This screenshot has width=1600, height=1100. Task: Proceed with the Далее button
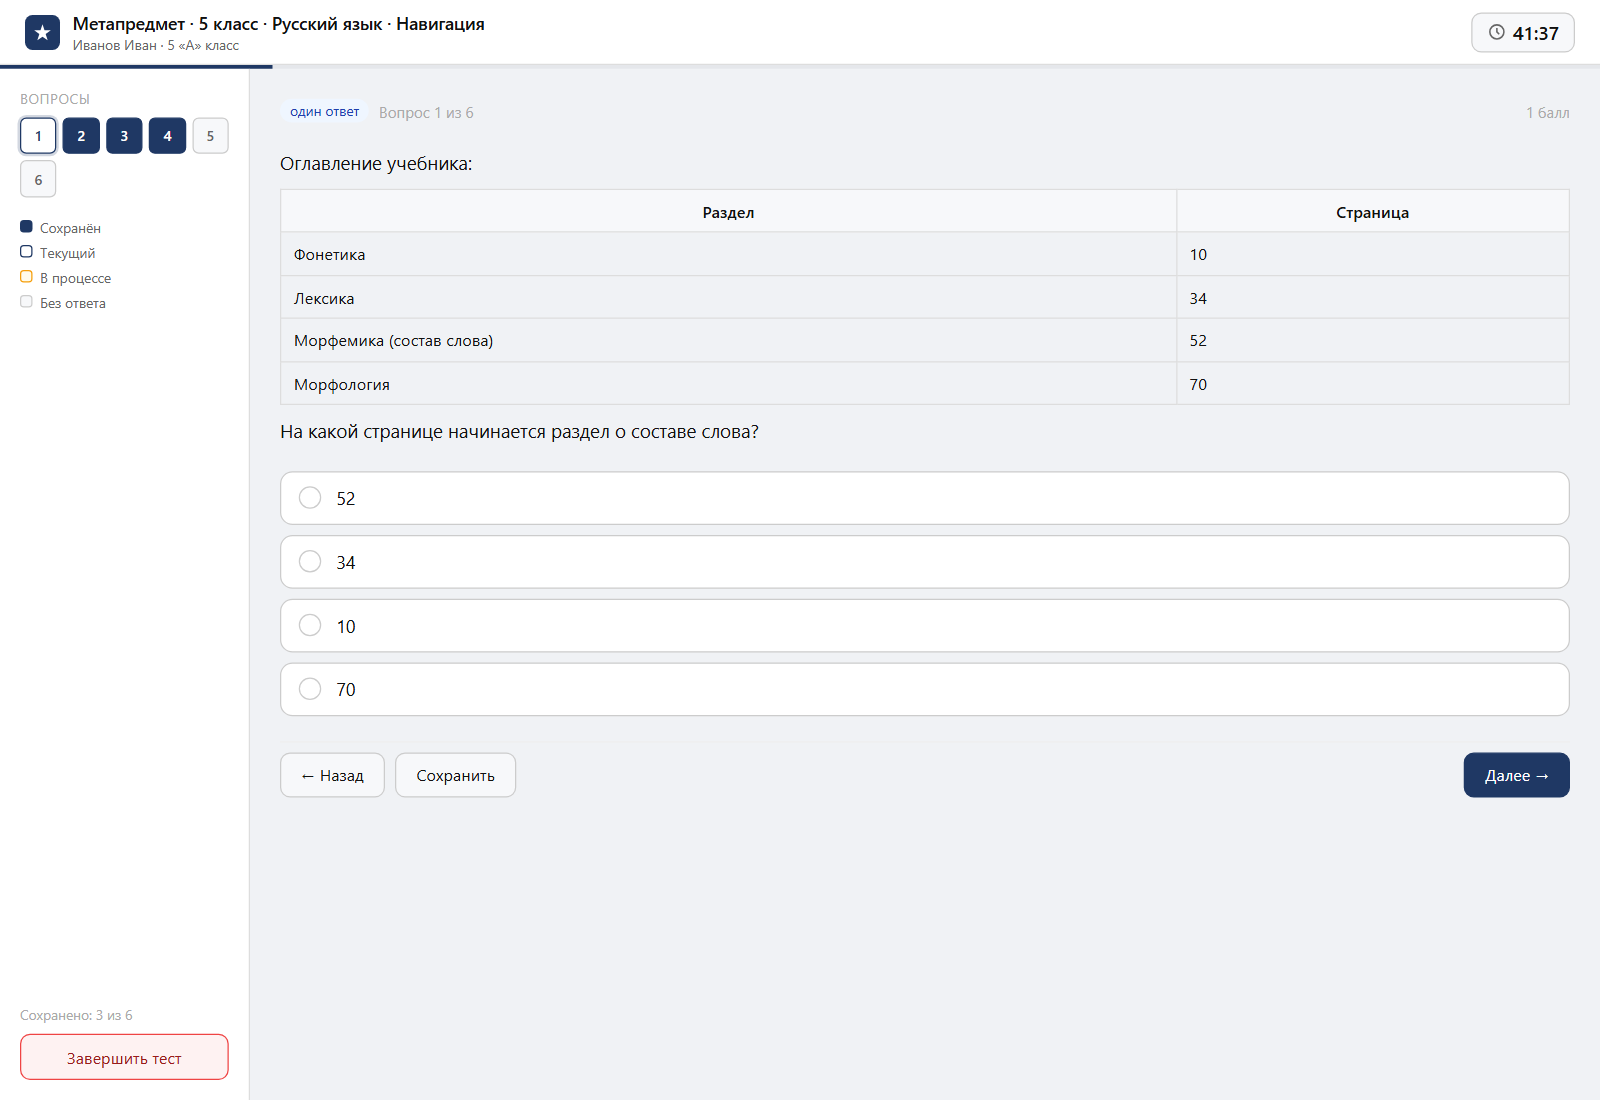1516,775
